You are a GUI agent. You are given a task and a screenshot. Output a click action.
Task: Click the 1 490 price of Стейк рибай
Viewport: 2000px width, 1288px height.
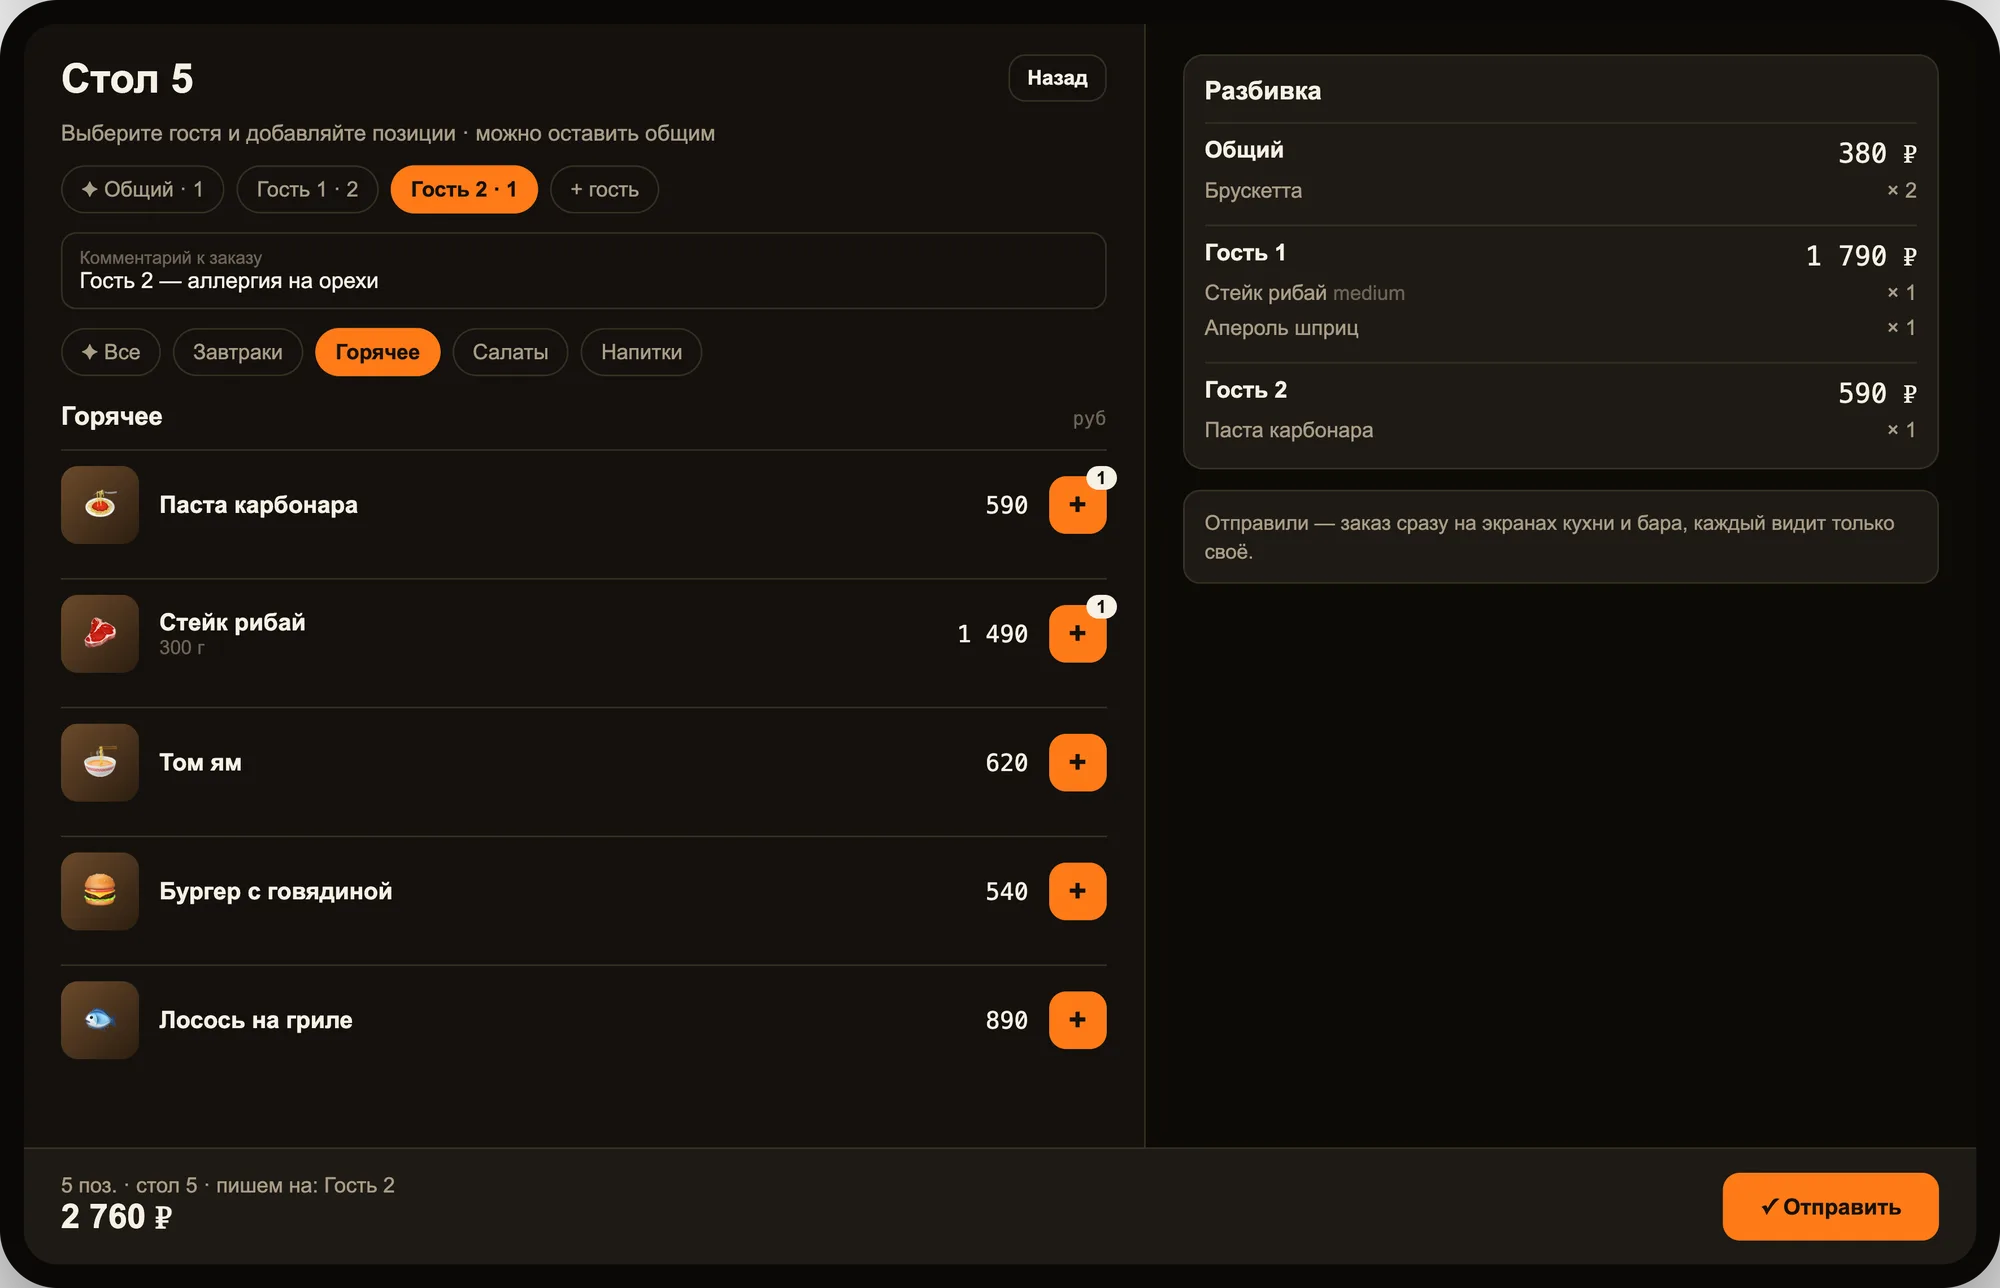tap(992, 634)
